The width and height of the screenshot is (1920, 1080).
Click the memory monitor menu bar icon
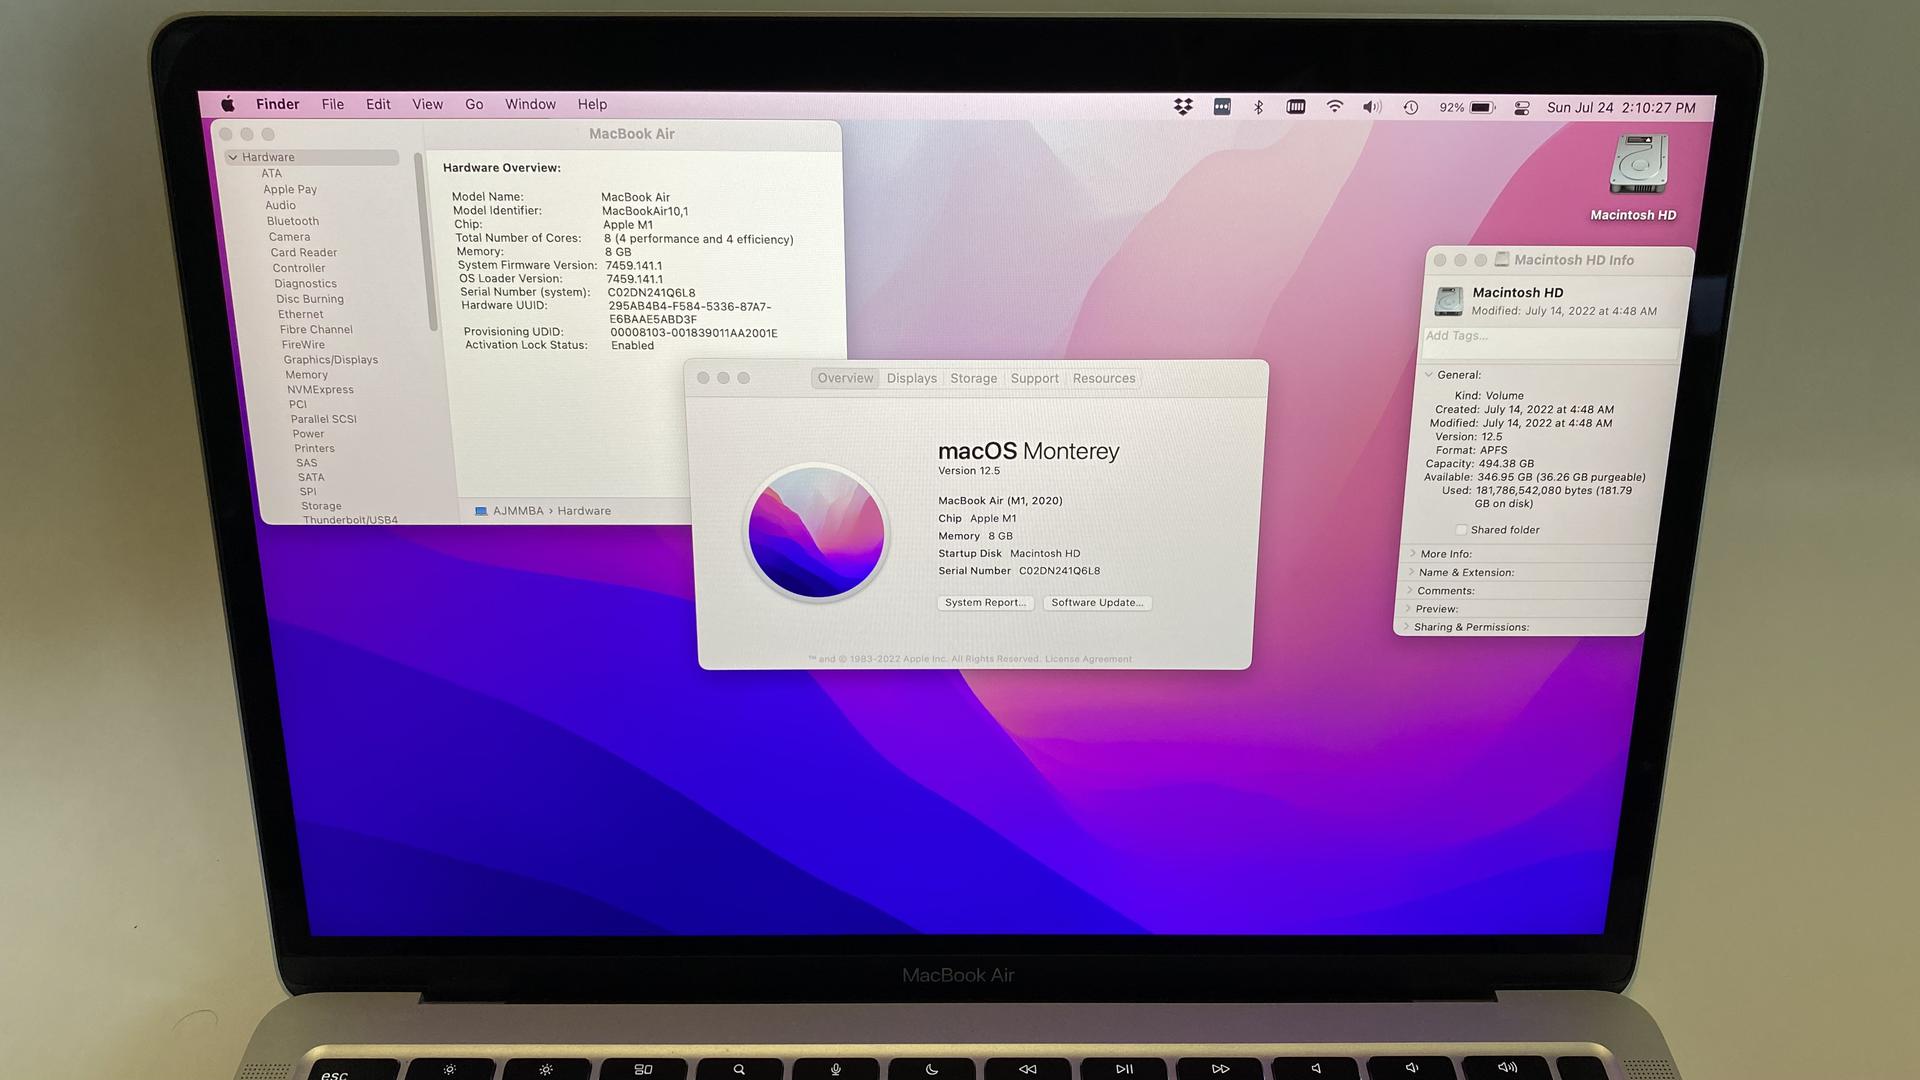tap(1296, 107)
